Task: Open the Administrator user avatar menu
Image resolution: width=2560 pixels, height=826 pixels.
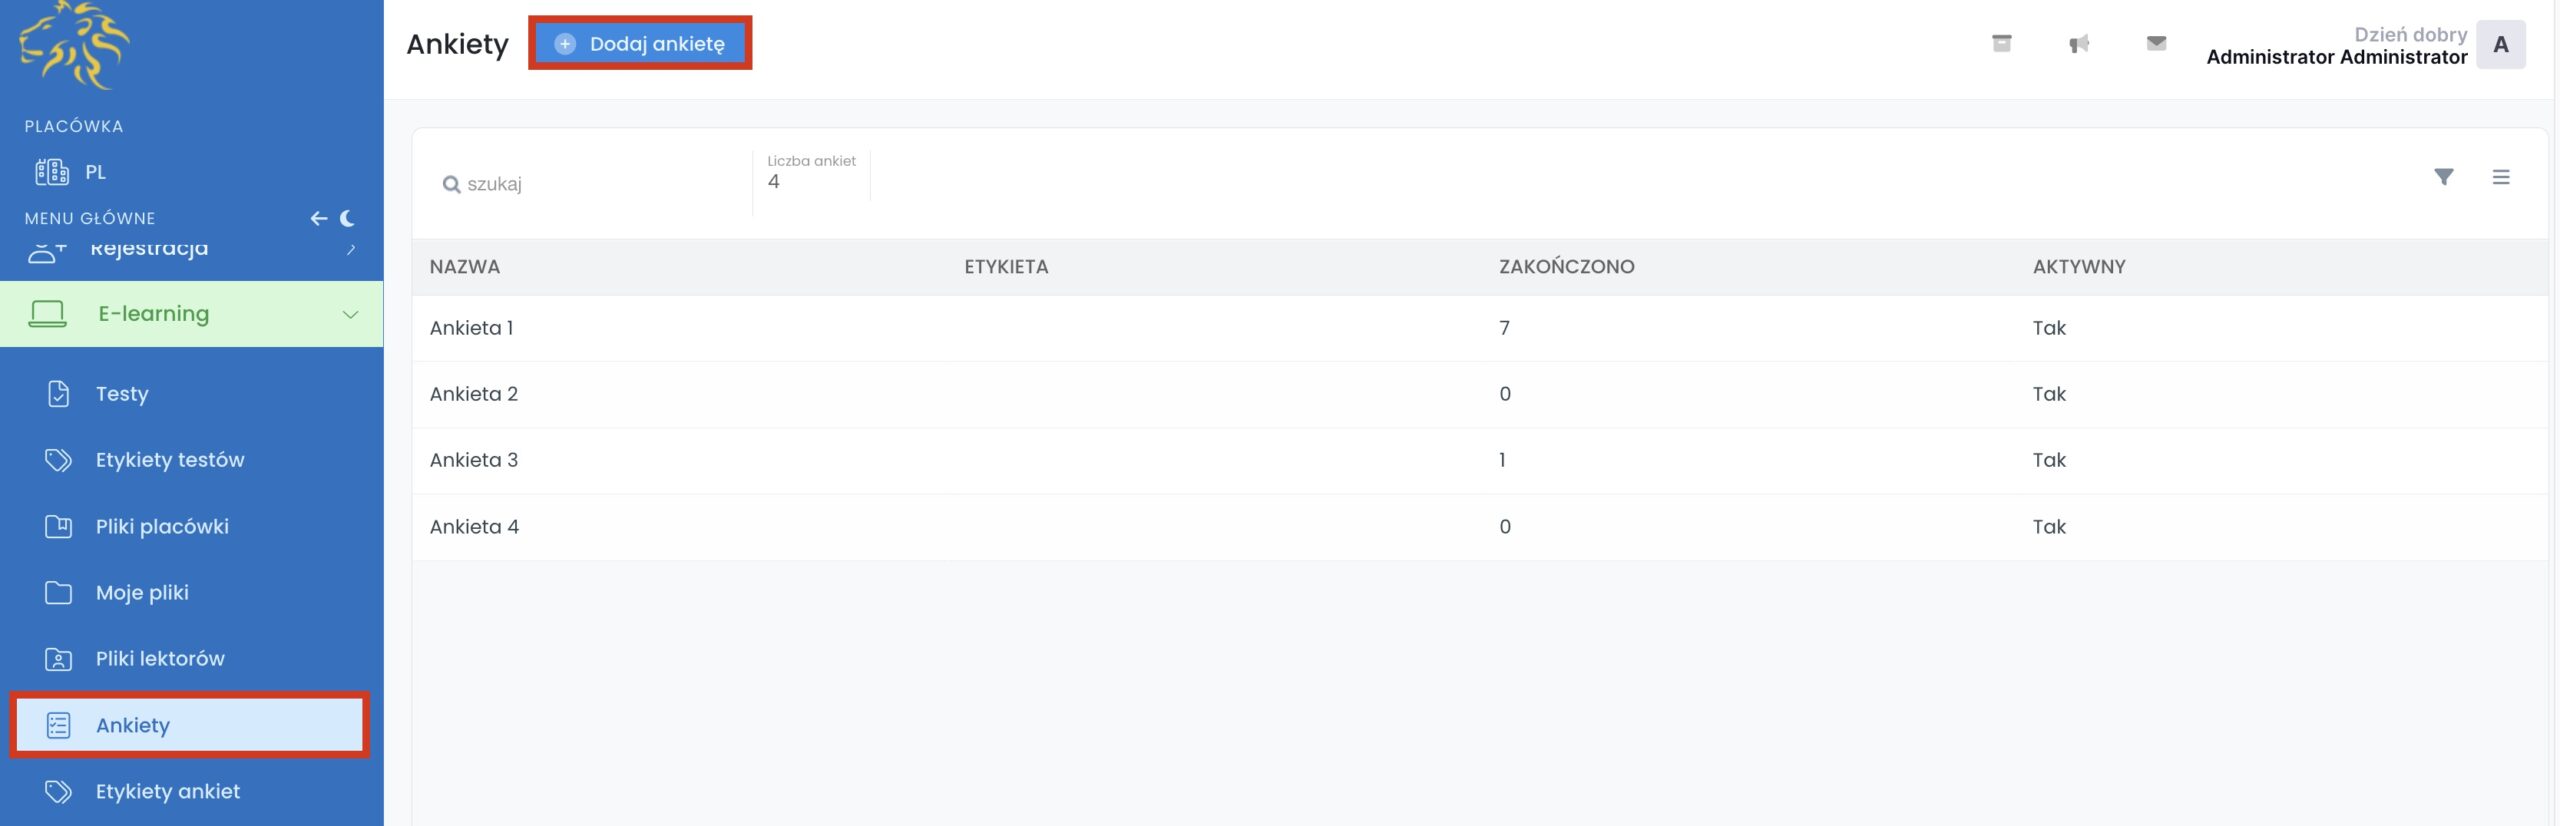Action: (x=2500, y=45)
